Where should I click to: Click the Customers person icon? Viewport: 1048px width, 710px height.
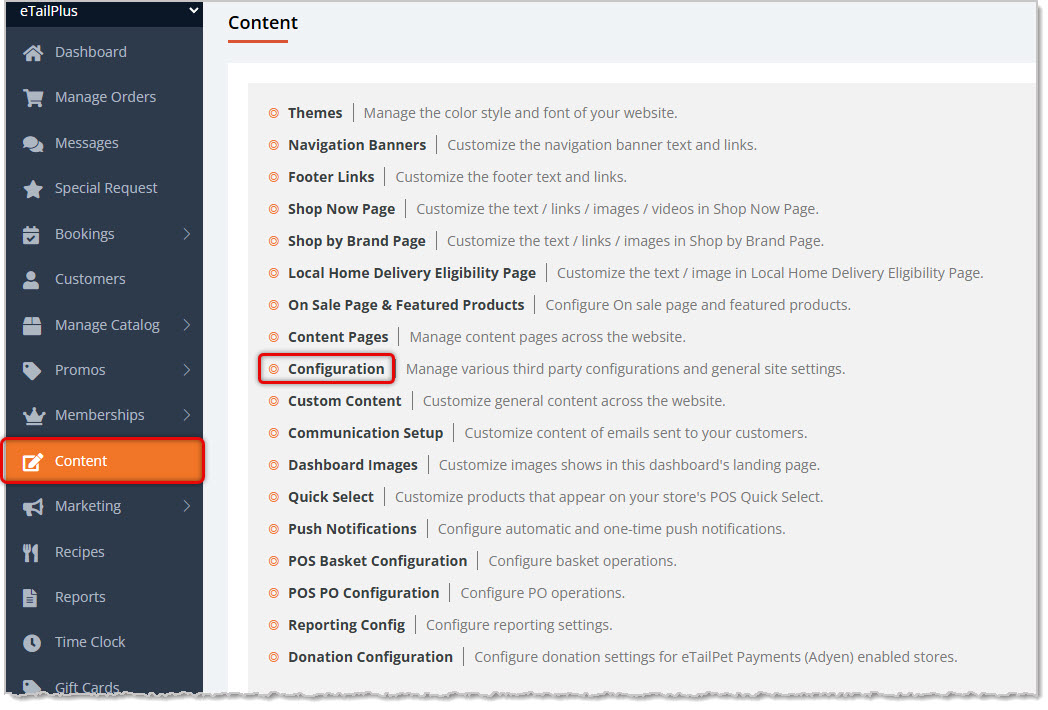click(31, 279)
